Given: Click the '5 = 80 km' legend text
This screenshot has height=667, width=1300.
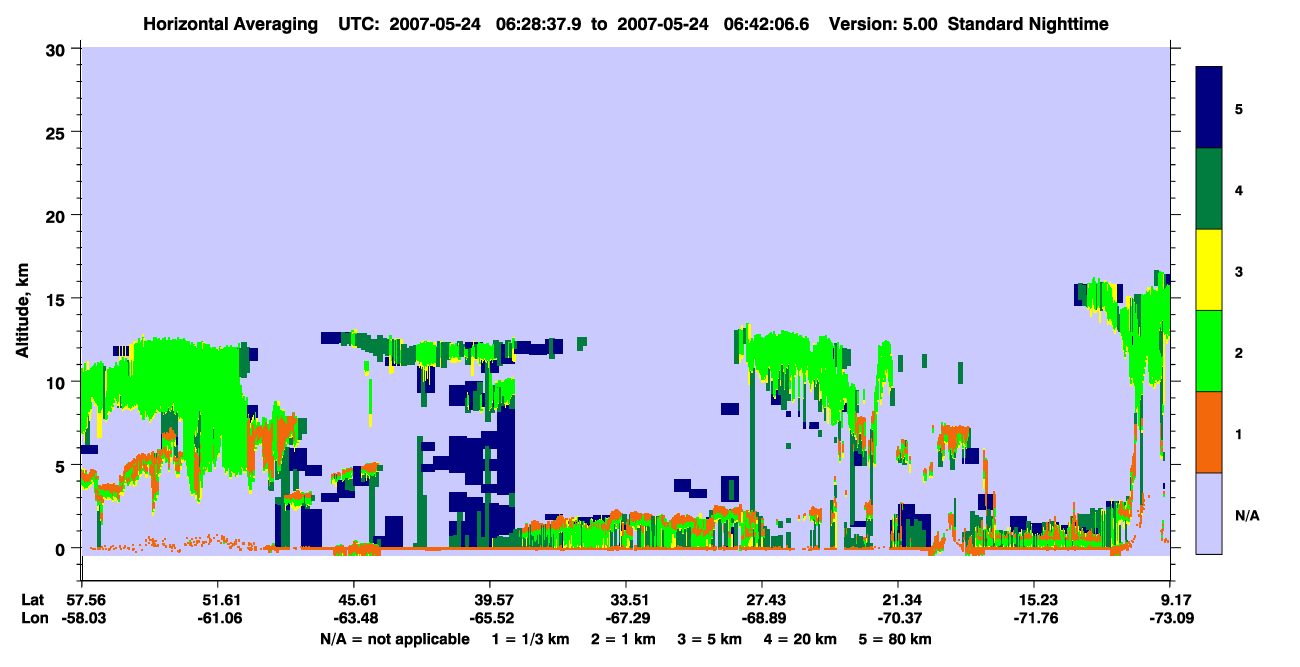Looking at the screenshot, I should [896, 639].
